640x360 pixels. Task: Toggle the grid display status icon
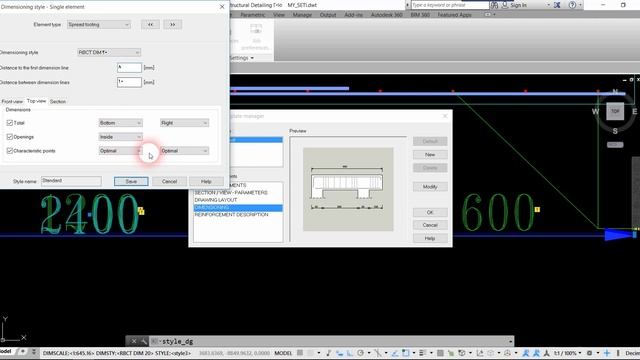click(x=300, y=353)
